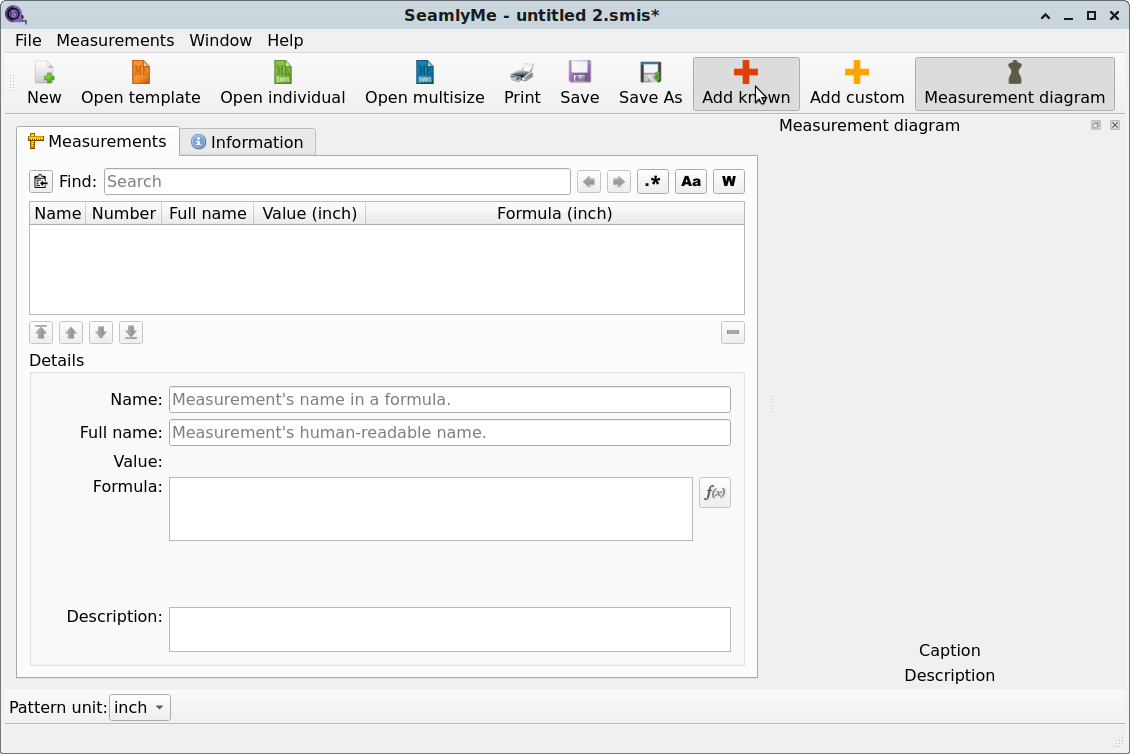The width and height of the screenshot is (1130, 754).
Task: Open the Help menu
Action: pyautogui.click(x=285, y=40)
